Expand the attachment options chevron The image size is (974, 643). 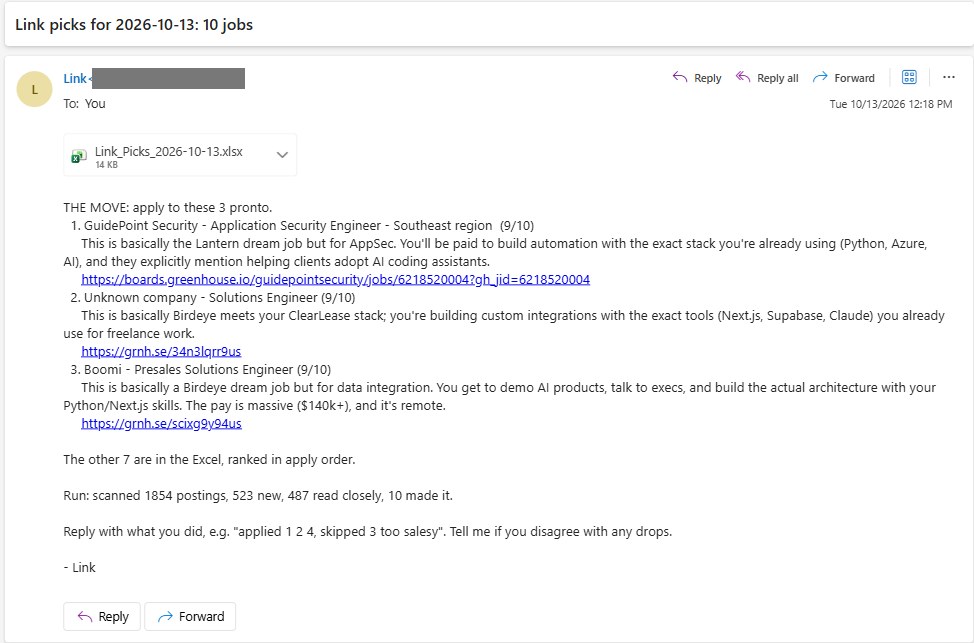[x=282, y=155]
